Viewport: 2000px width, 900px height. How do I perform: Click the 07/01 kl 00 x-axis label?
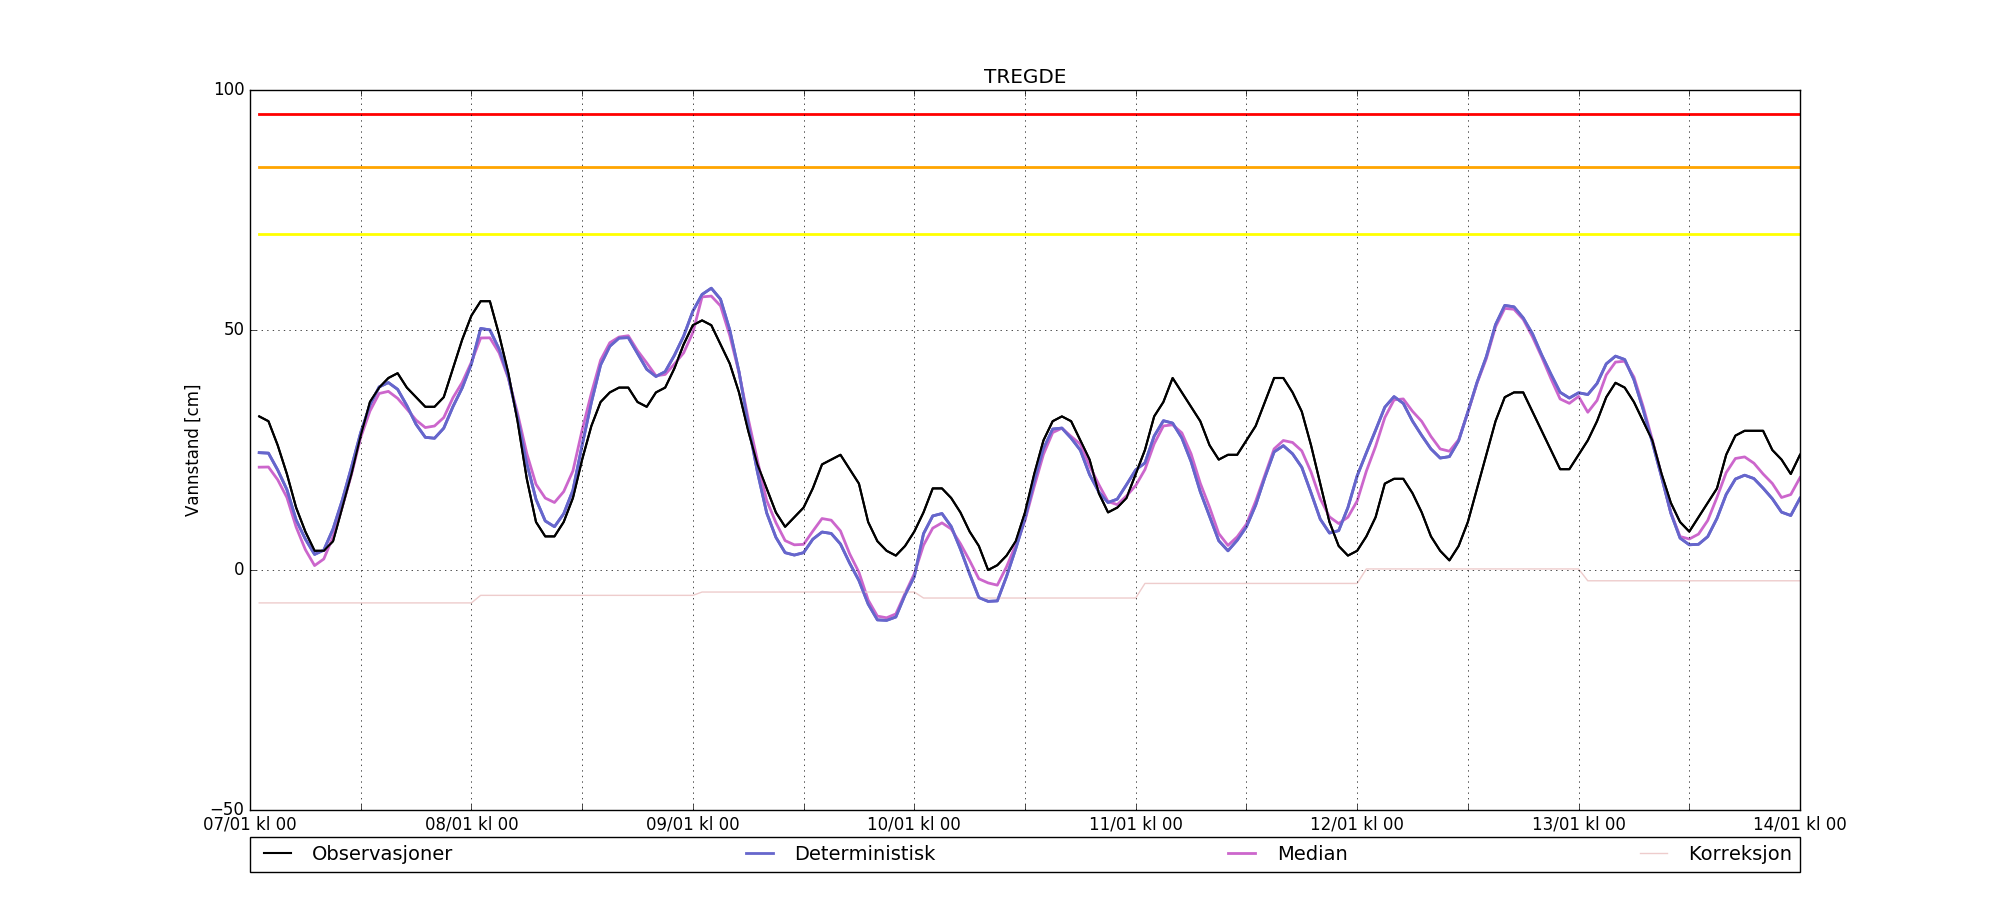250,825
